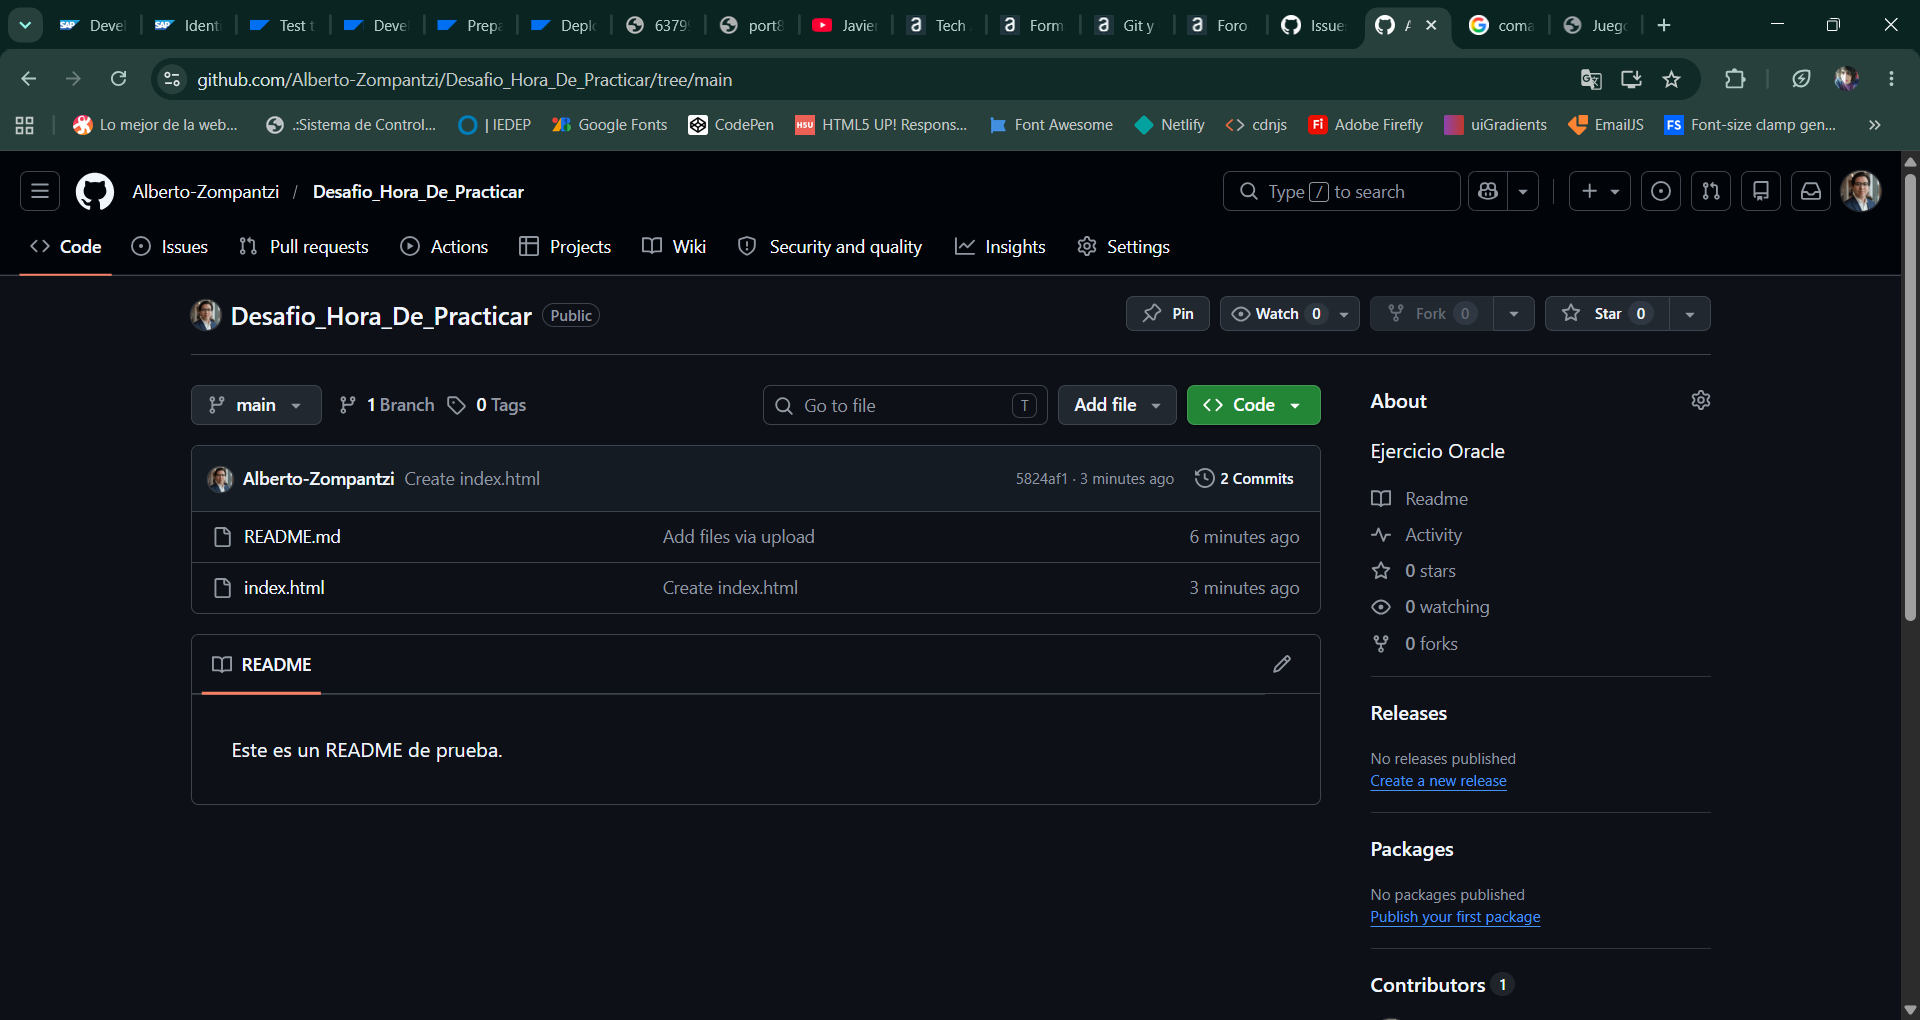Expand the Copilot dropdown arrow in header
This screenshot has height=1020, width=1920.
tap(1523, 191)
